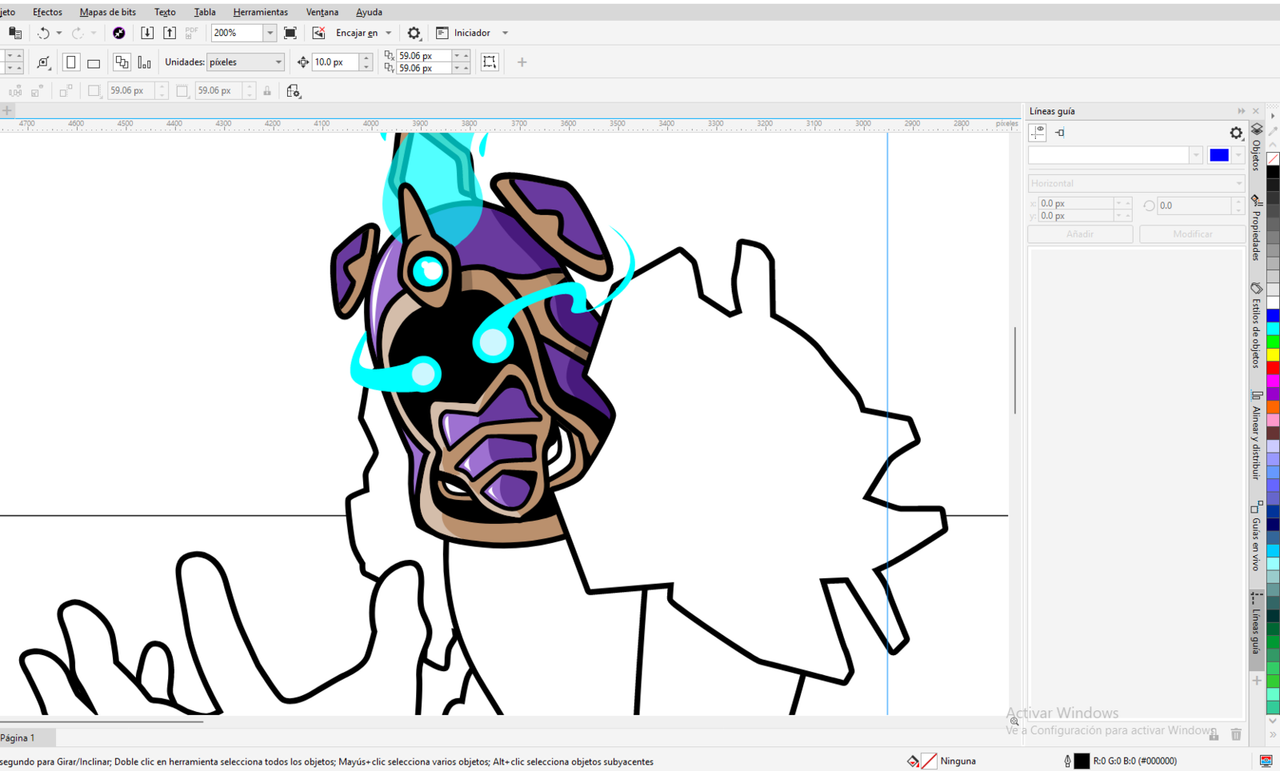
Task: Collapse the Líneas guía docker with double arrows
Action: point(1241,111)
